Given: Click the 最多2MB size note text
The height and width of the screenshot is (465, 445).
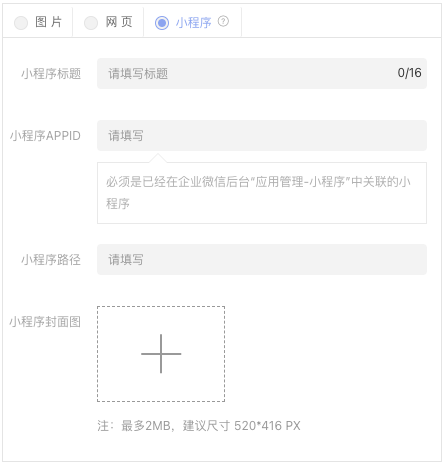Looking at the screenshot, I should [x=199, y=426].
